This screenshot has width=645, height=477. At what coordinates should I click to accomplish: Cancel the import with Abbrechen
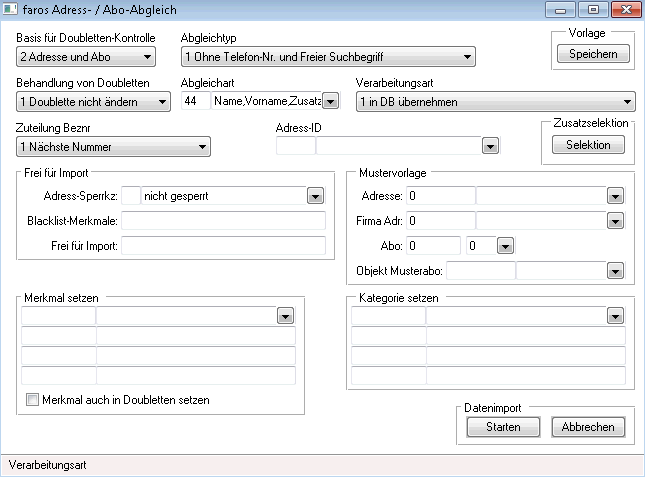pos(588,427)
